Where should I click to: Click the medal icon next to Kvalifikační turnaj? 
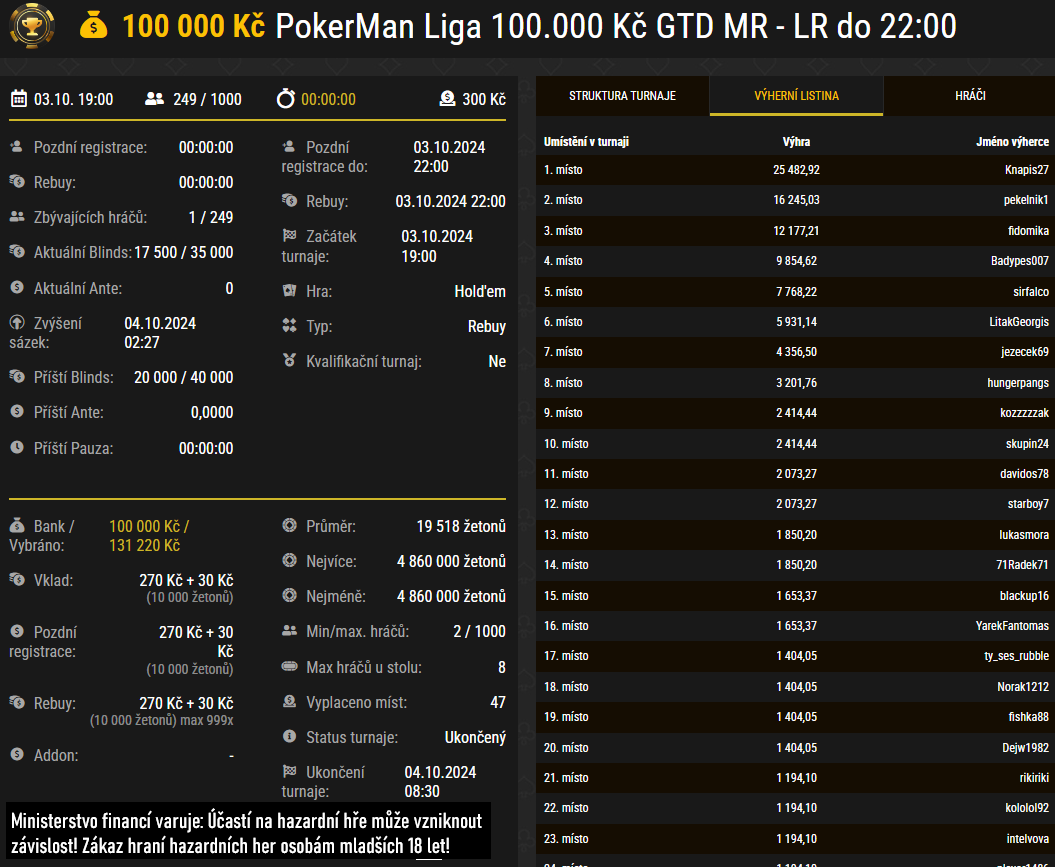(x=289, y=361)
